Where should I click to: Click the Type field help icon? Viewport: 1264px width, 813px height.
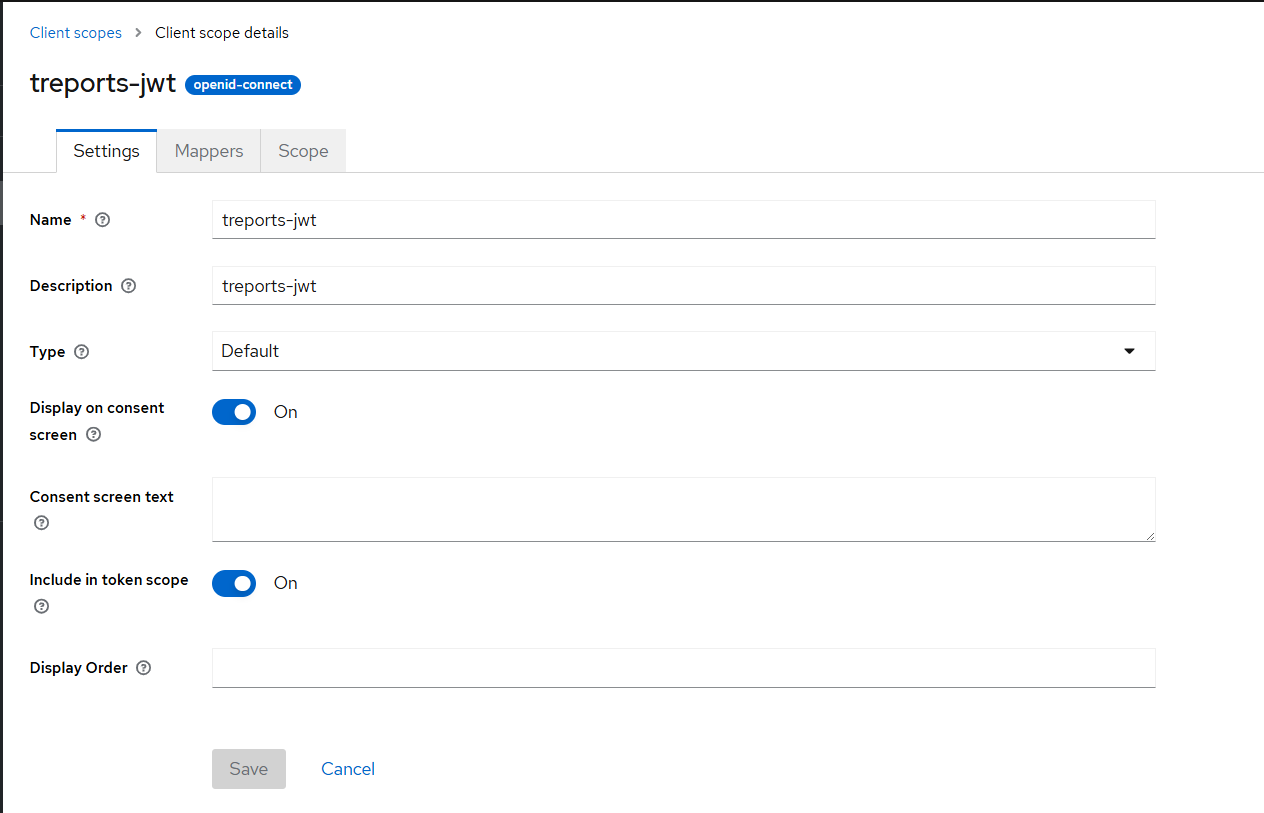click(x=82, y=352)
